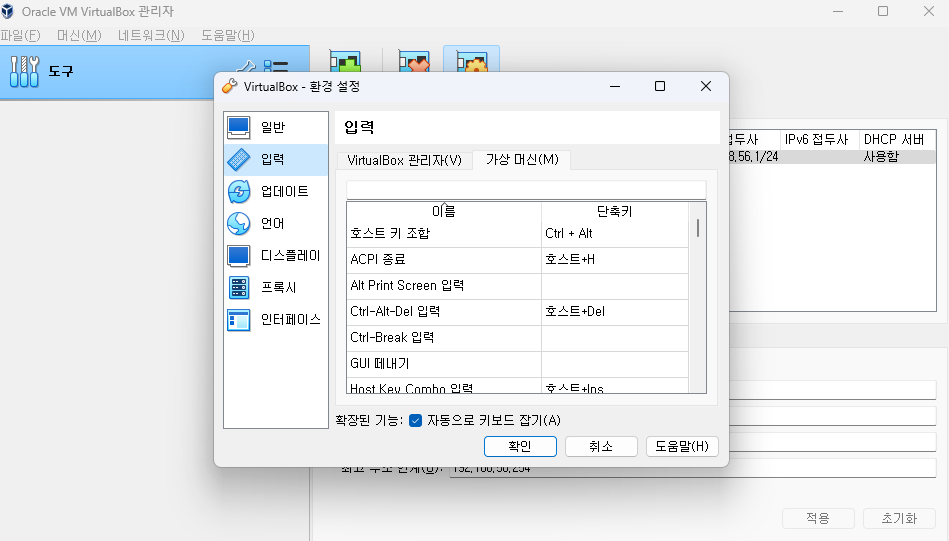The height and width of the screenshot is (541, 949).
Task: Click the network properties gear toolbar icon
Action: [x=471, y=61]
